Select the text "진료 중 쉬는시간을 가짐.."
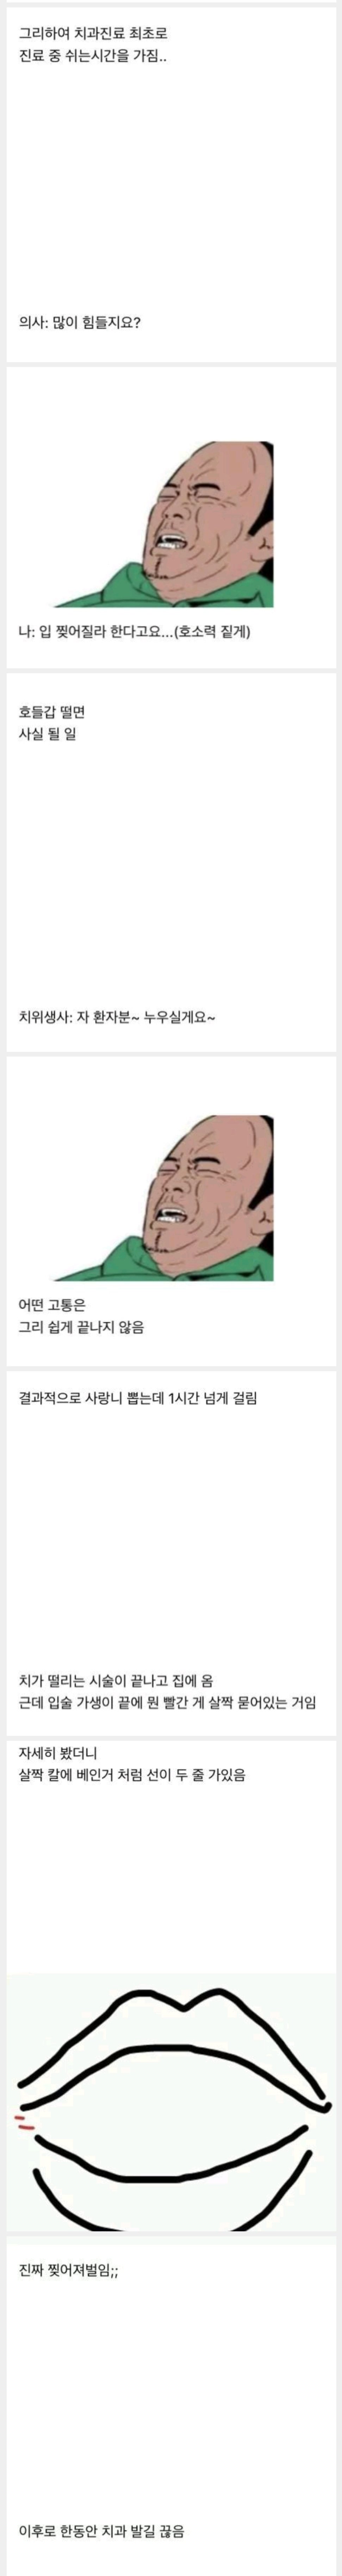The height and width of the screenshot is (2576, 342). [93, 57]
